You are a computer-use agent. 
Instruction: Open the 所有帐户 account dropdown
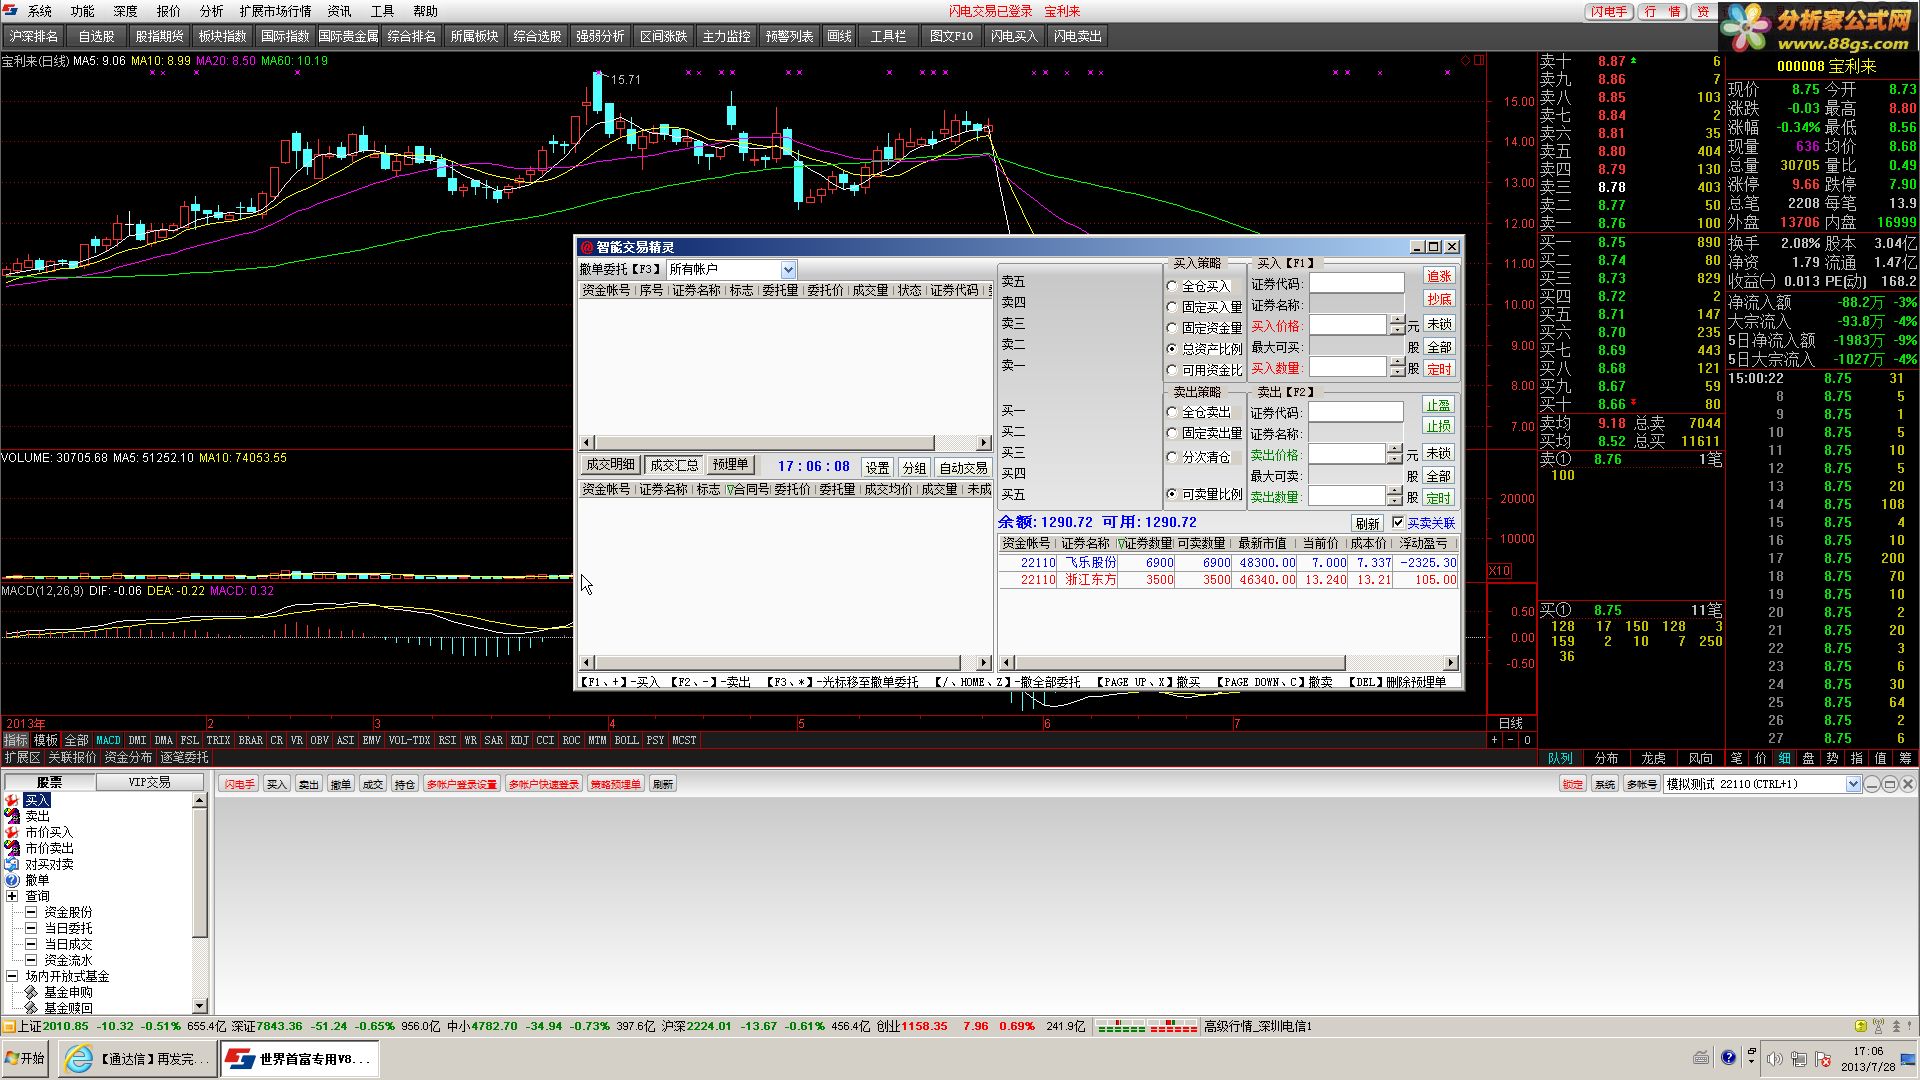click(x=788, y=269)
